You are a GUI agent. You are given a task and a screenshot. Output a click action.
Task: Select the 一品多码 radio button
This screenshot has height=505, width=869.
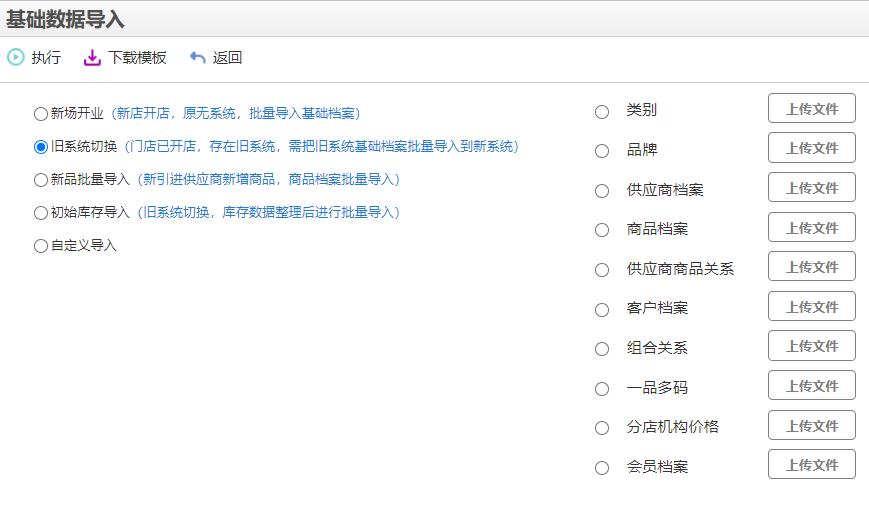[x=602, y=389]
